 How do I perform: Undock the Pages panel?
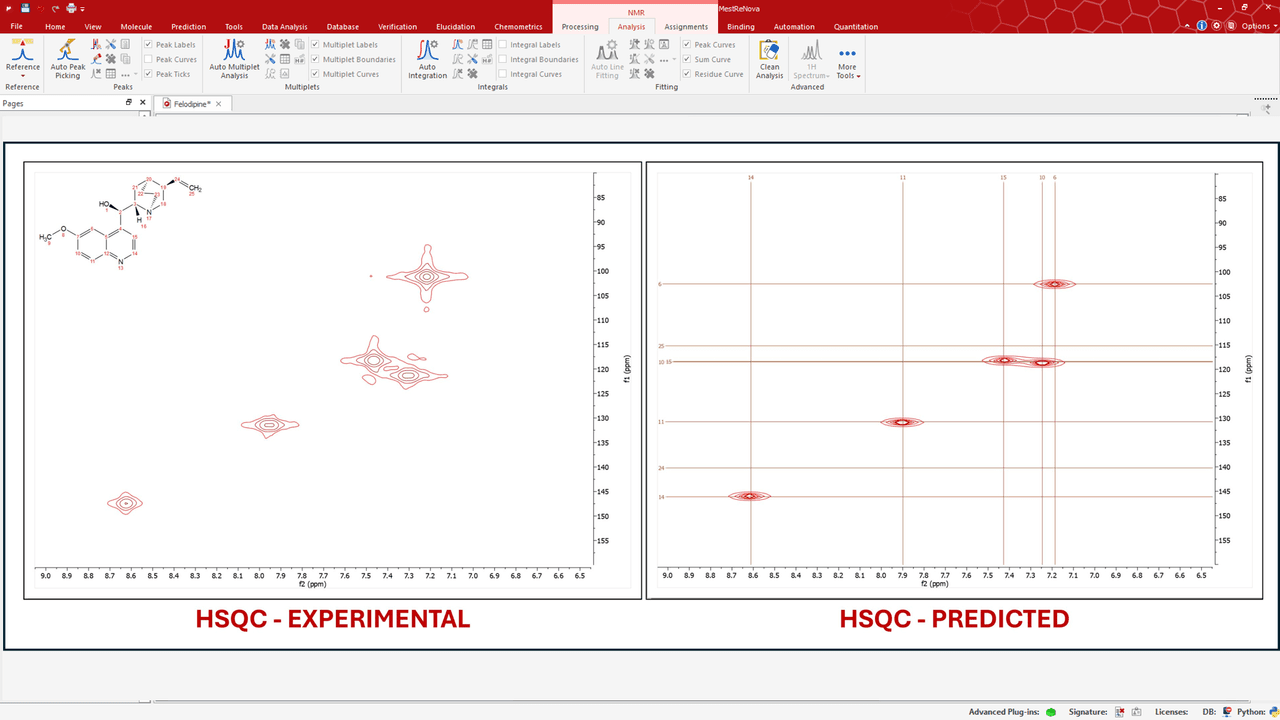(x=128, y=103)
